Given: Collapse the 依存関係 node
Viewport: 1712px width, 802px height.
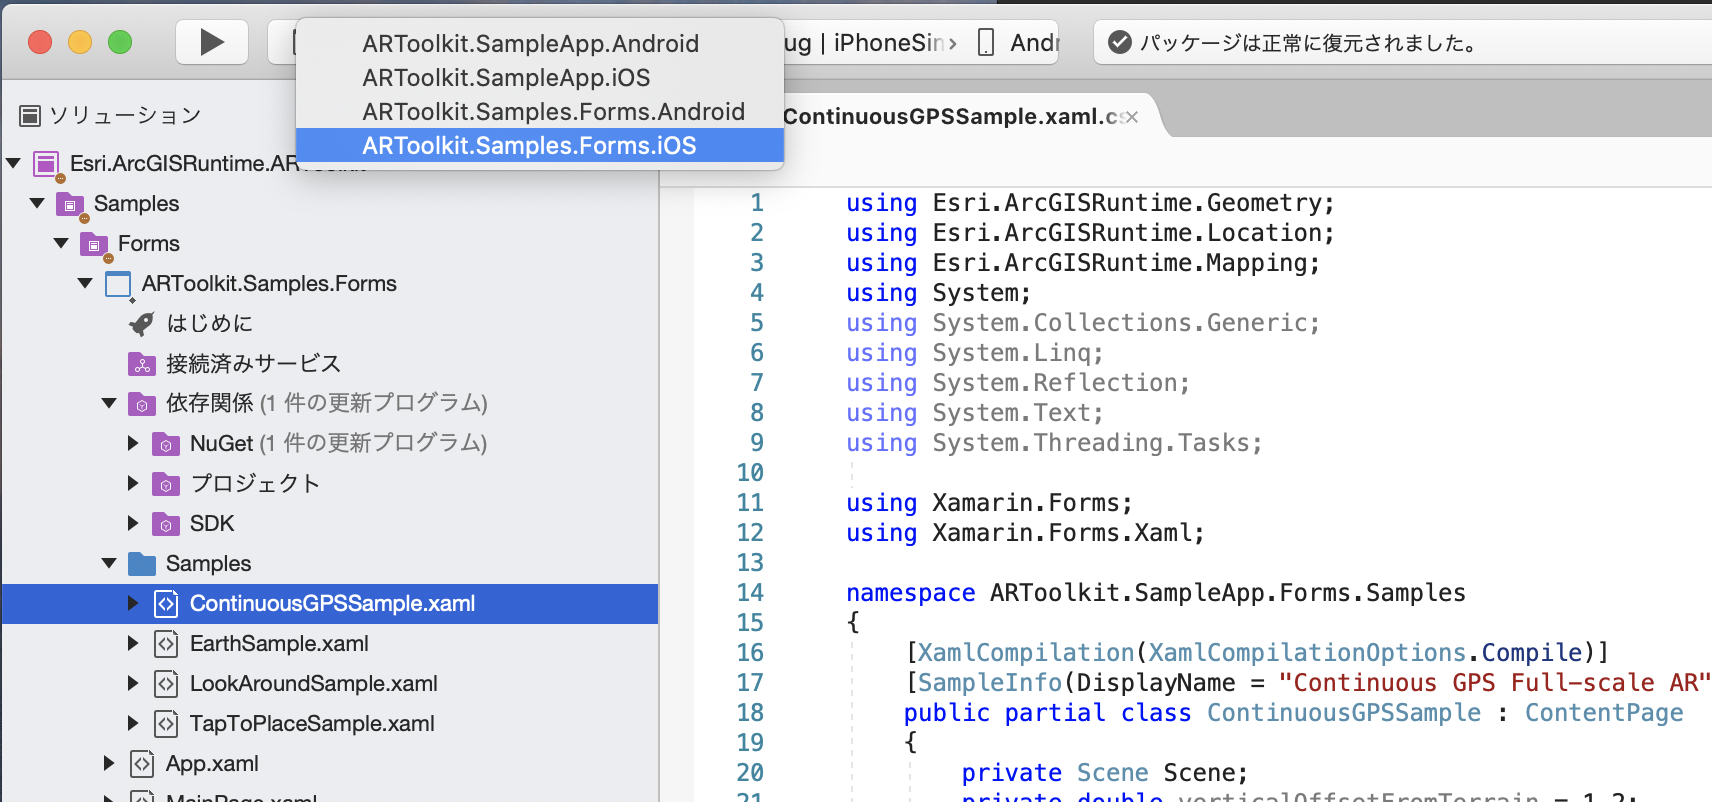Looking at the screenshot, I should pyautogui.click(x=110, y=403).
